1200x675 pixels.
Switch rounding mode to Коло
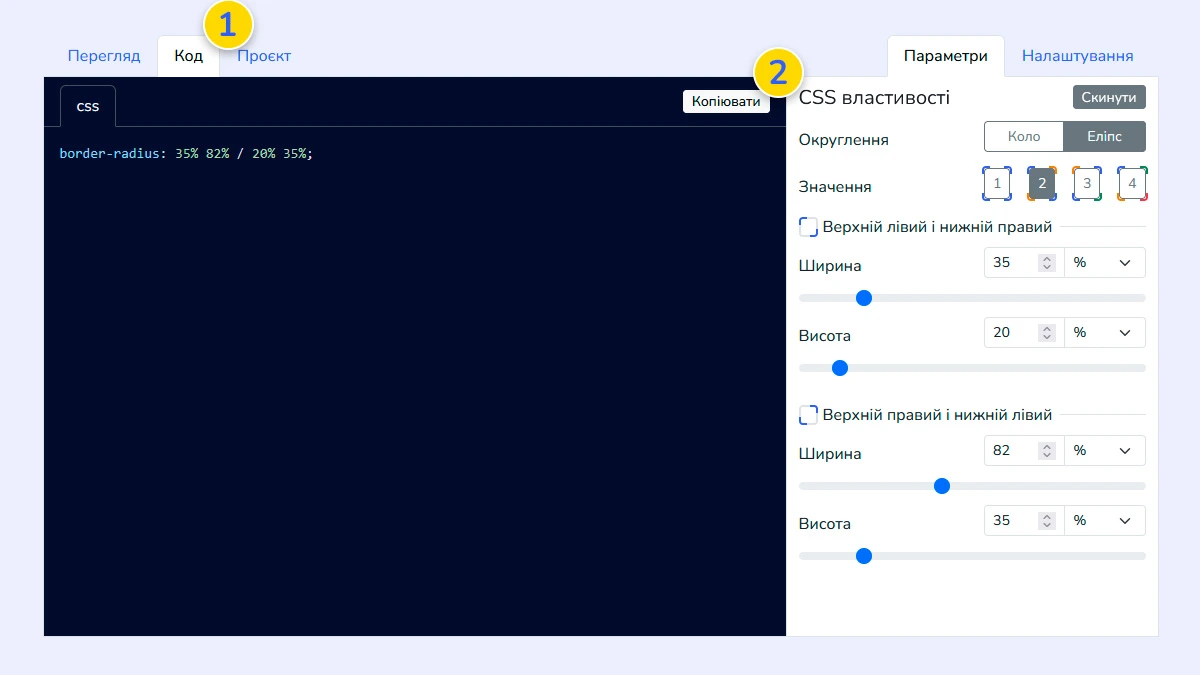coord(1023,136)
